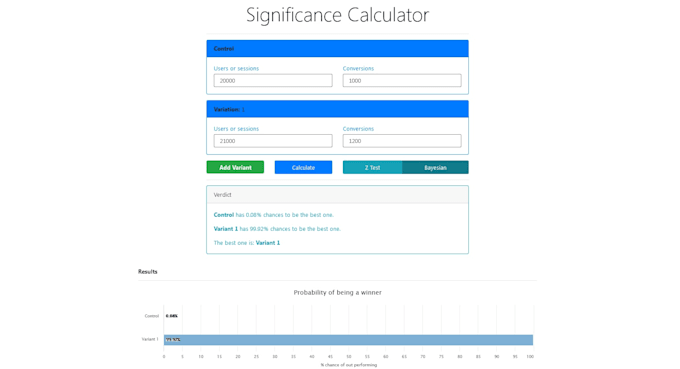Click the Control label on chart axis
The height and width of the screenshot is (369, 680).
pos(152,316)
